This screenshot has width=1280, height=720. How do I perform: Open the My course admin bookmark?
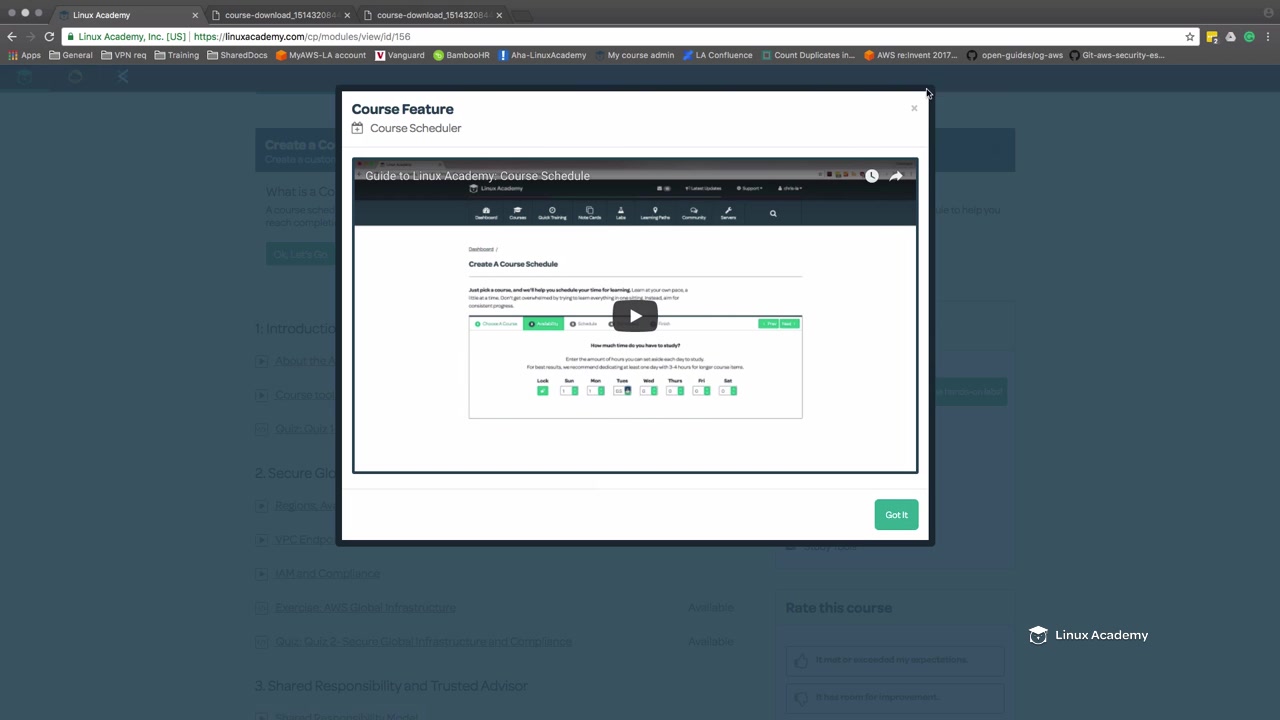[x=634, y=55]
